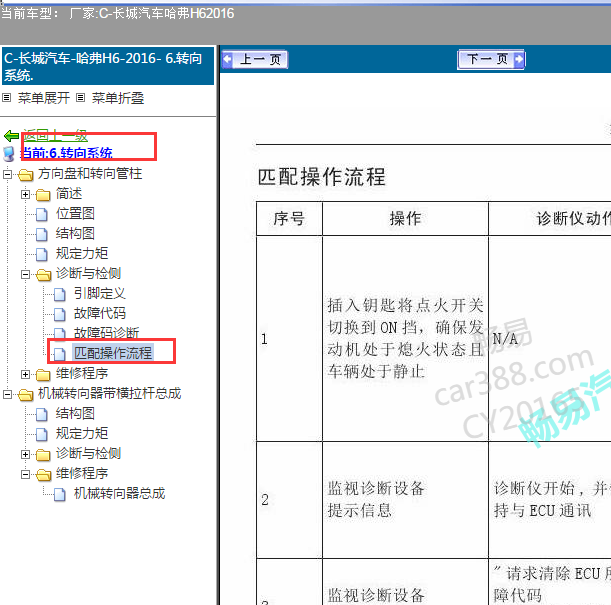Open 规定力矩 under 方向盘和转向管柱
The image size is (611, 605).
click(82, 254)
